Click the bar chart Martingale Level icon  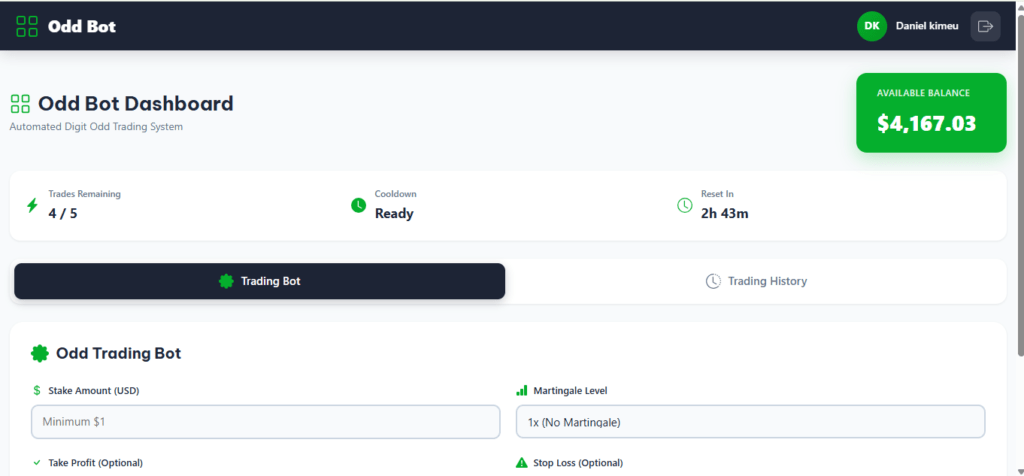(521, 390)
